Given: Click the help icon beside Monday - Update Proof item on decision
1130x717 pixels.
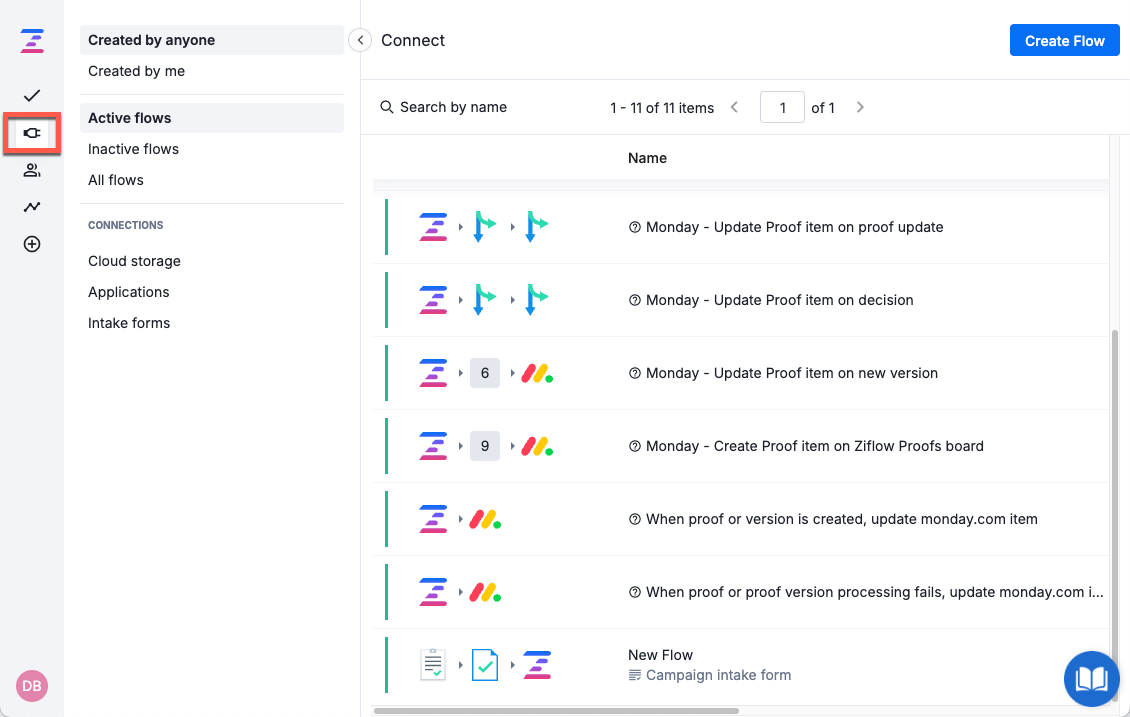Looking at the screenshot, I should pyautogui.click(x=634, y=300).
